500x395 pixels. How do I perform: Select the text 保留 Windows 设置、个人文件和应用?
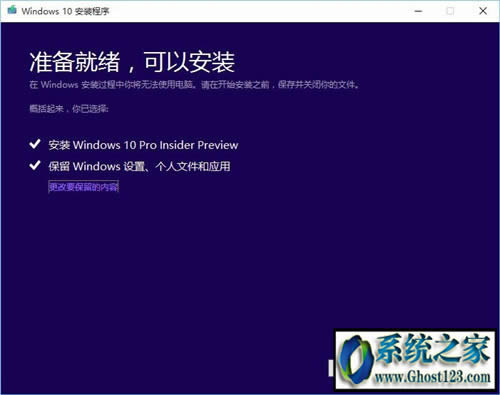[x=139, y=166]
